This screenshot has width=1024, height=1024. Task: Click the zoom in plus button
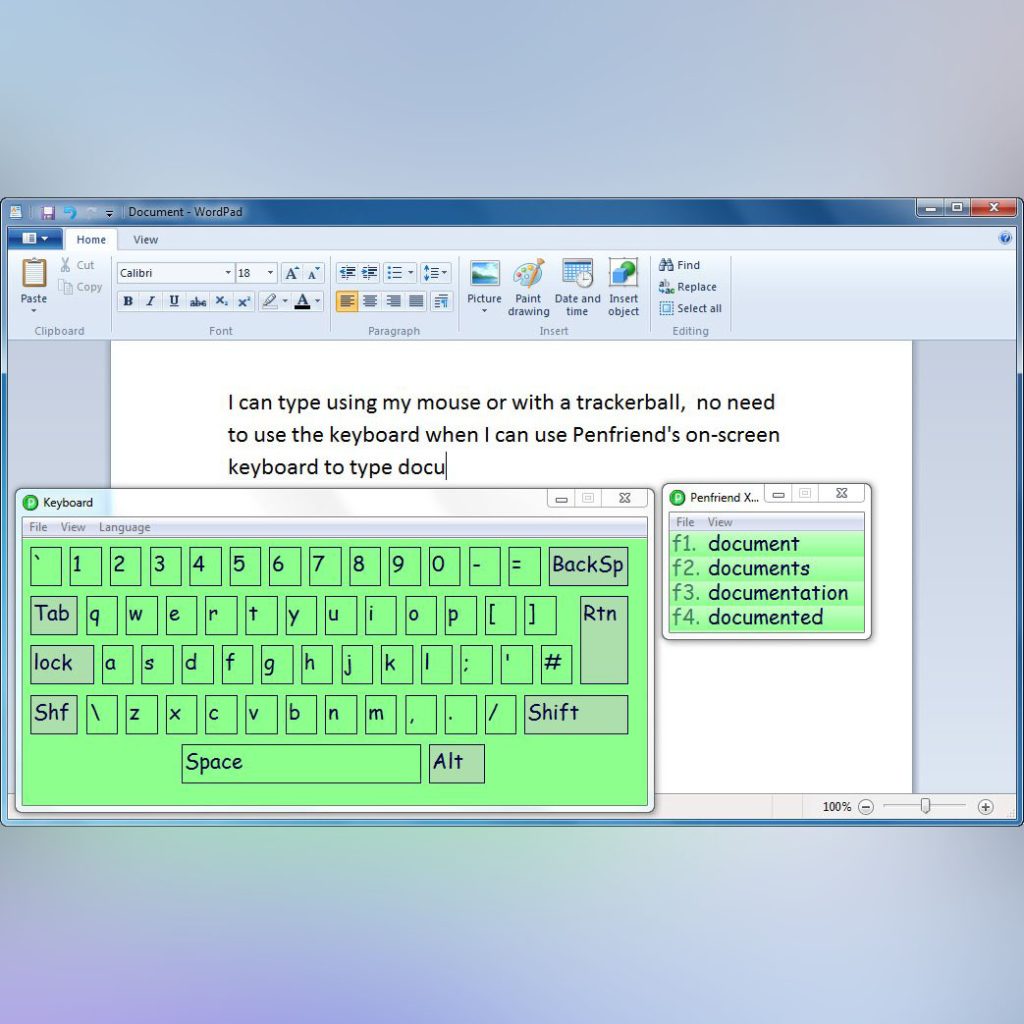tap(985, 807)
